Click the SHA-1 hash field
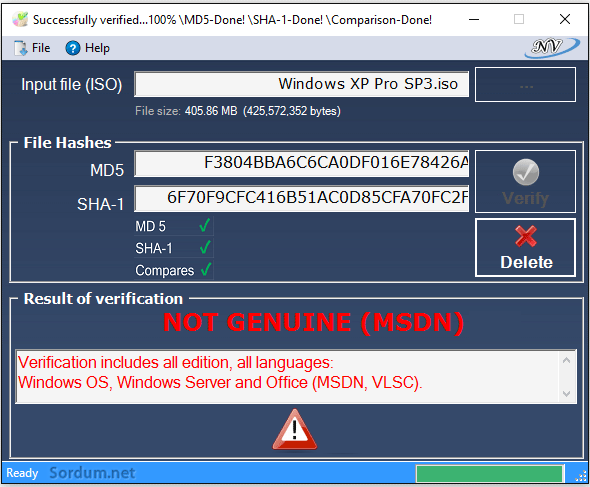Image resolution: width=590 pixels, height=487 pixels. [x=301, y=198]
